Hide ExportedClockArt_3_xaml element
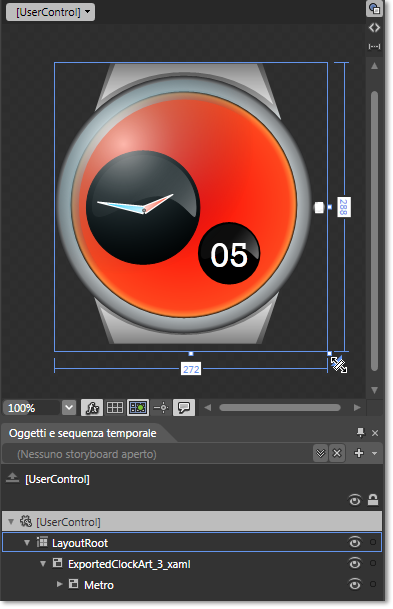 [354, 564]
